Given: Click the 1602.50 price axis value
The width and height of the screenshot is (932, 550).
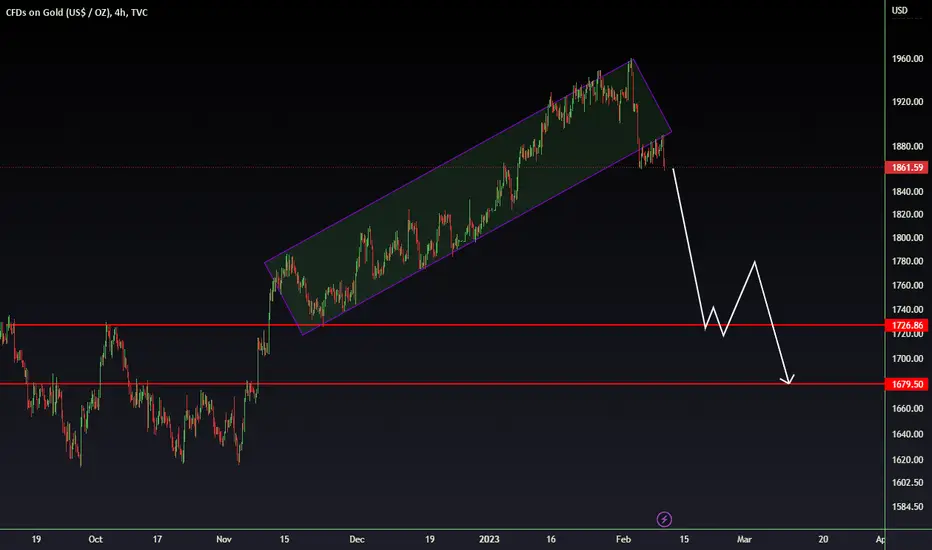Looking at the screenshot, I should [x=907, y=482].
